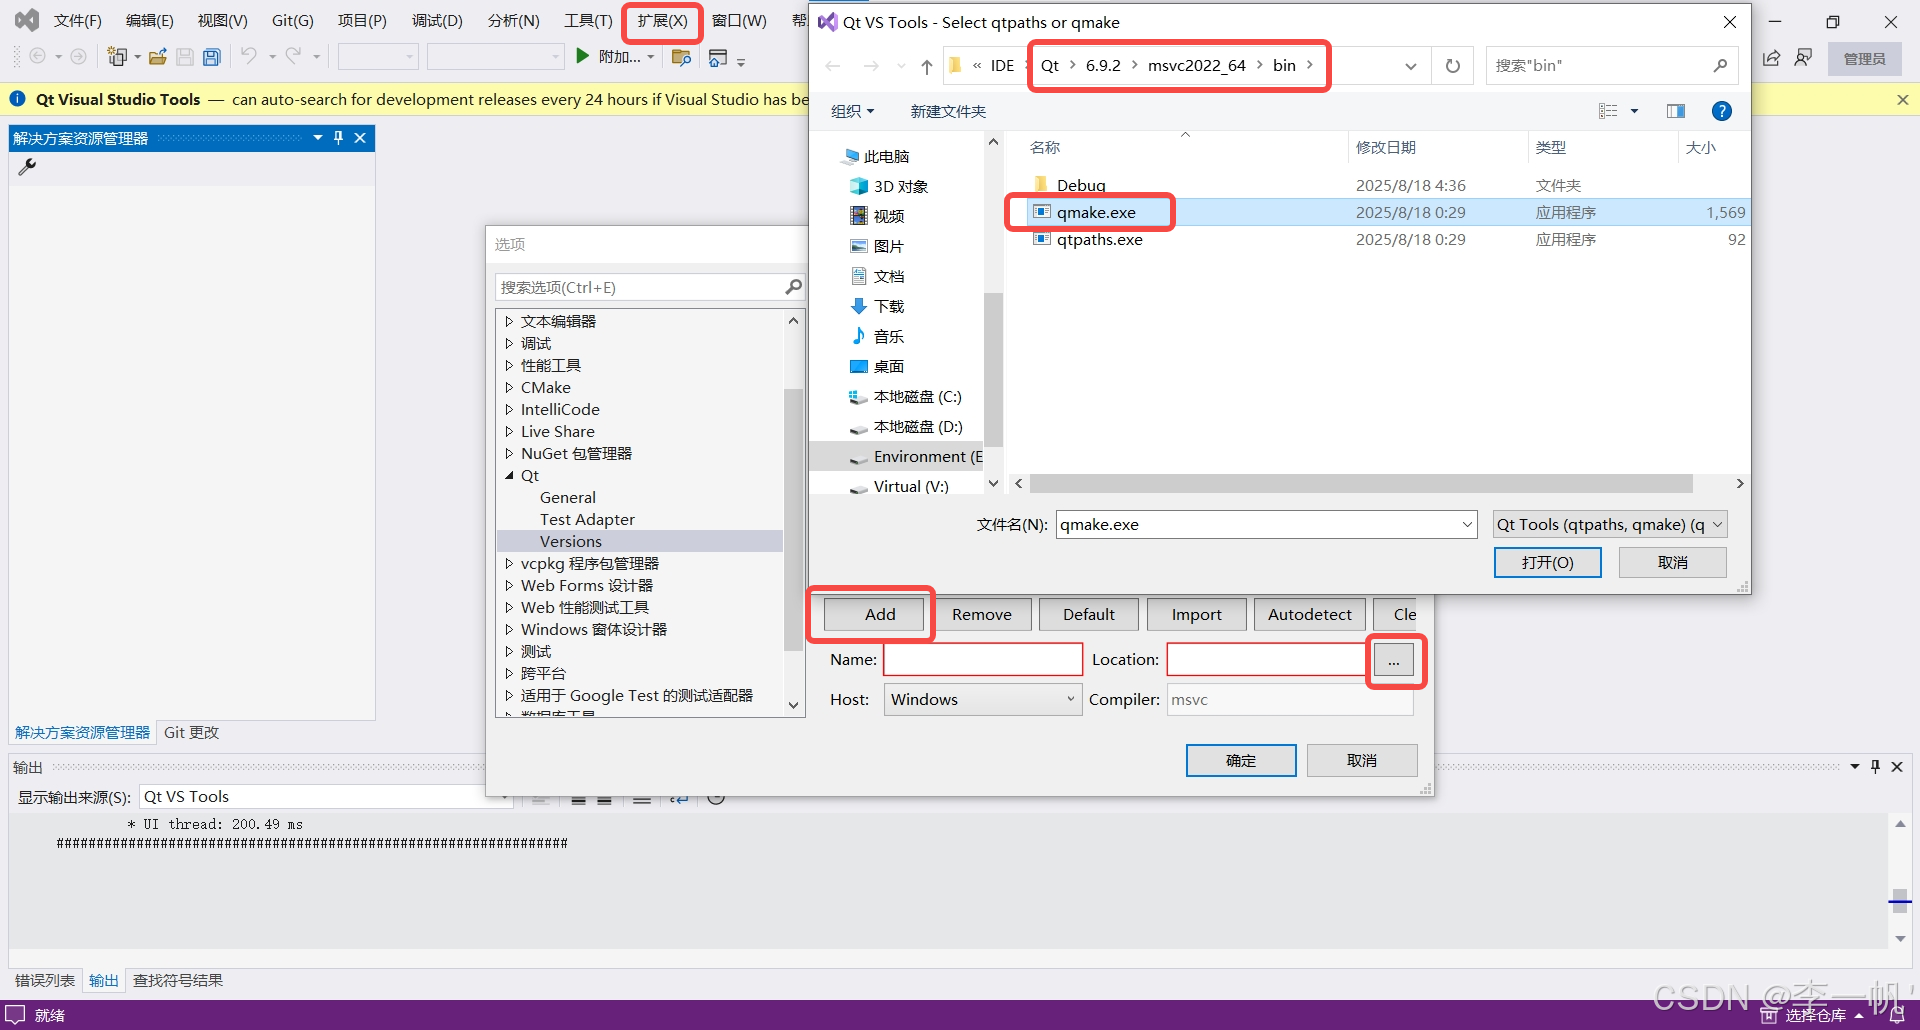Click the Redo arrow icon
The height and width of the screenshot is (1030, 1920).
click(x=293, y=56)
